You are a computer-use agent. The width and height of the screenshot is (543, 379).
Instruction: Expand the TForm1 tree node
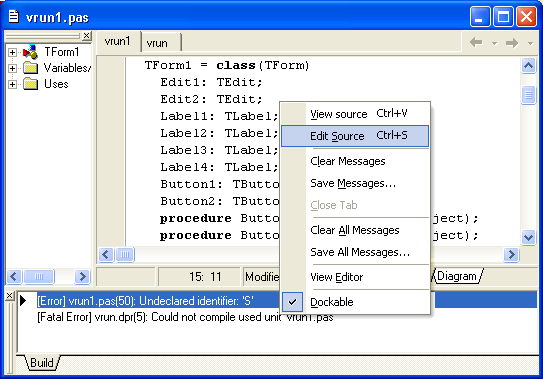coord(12,52)
